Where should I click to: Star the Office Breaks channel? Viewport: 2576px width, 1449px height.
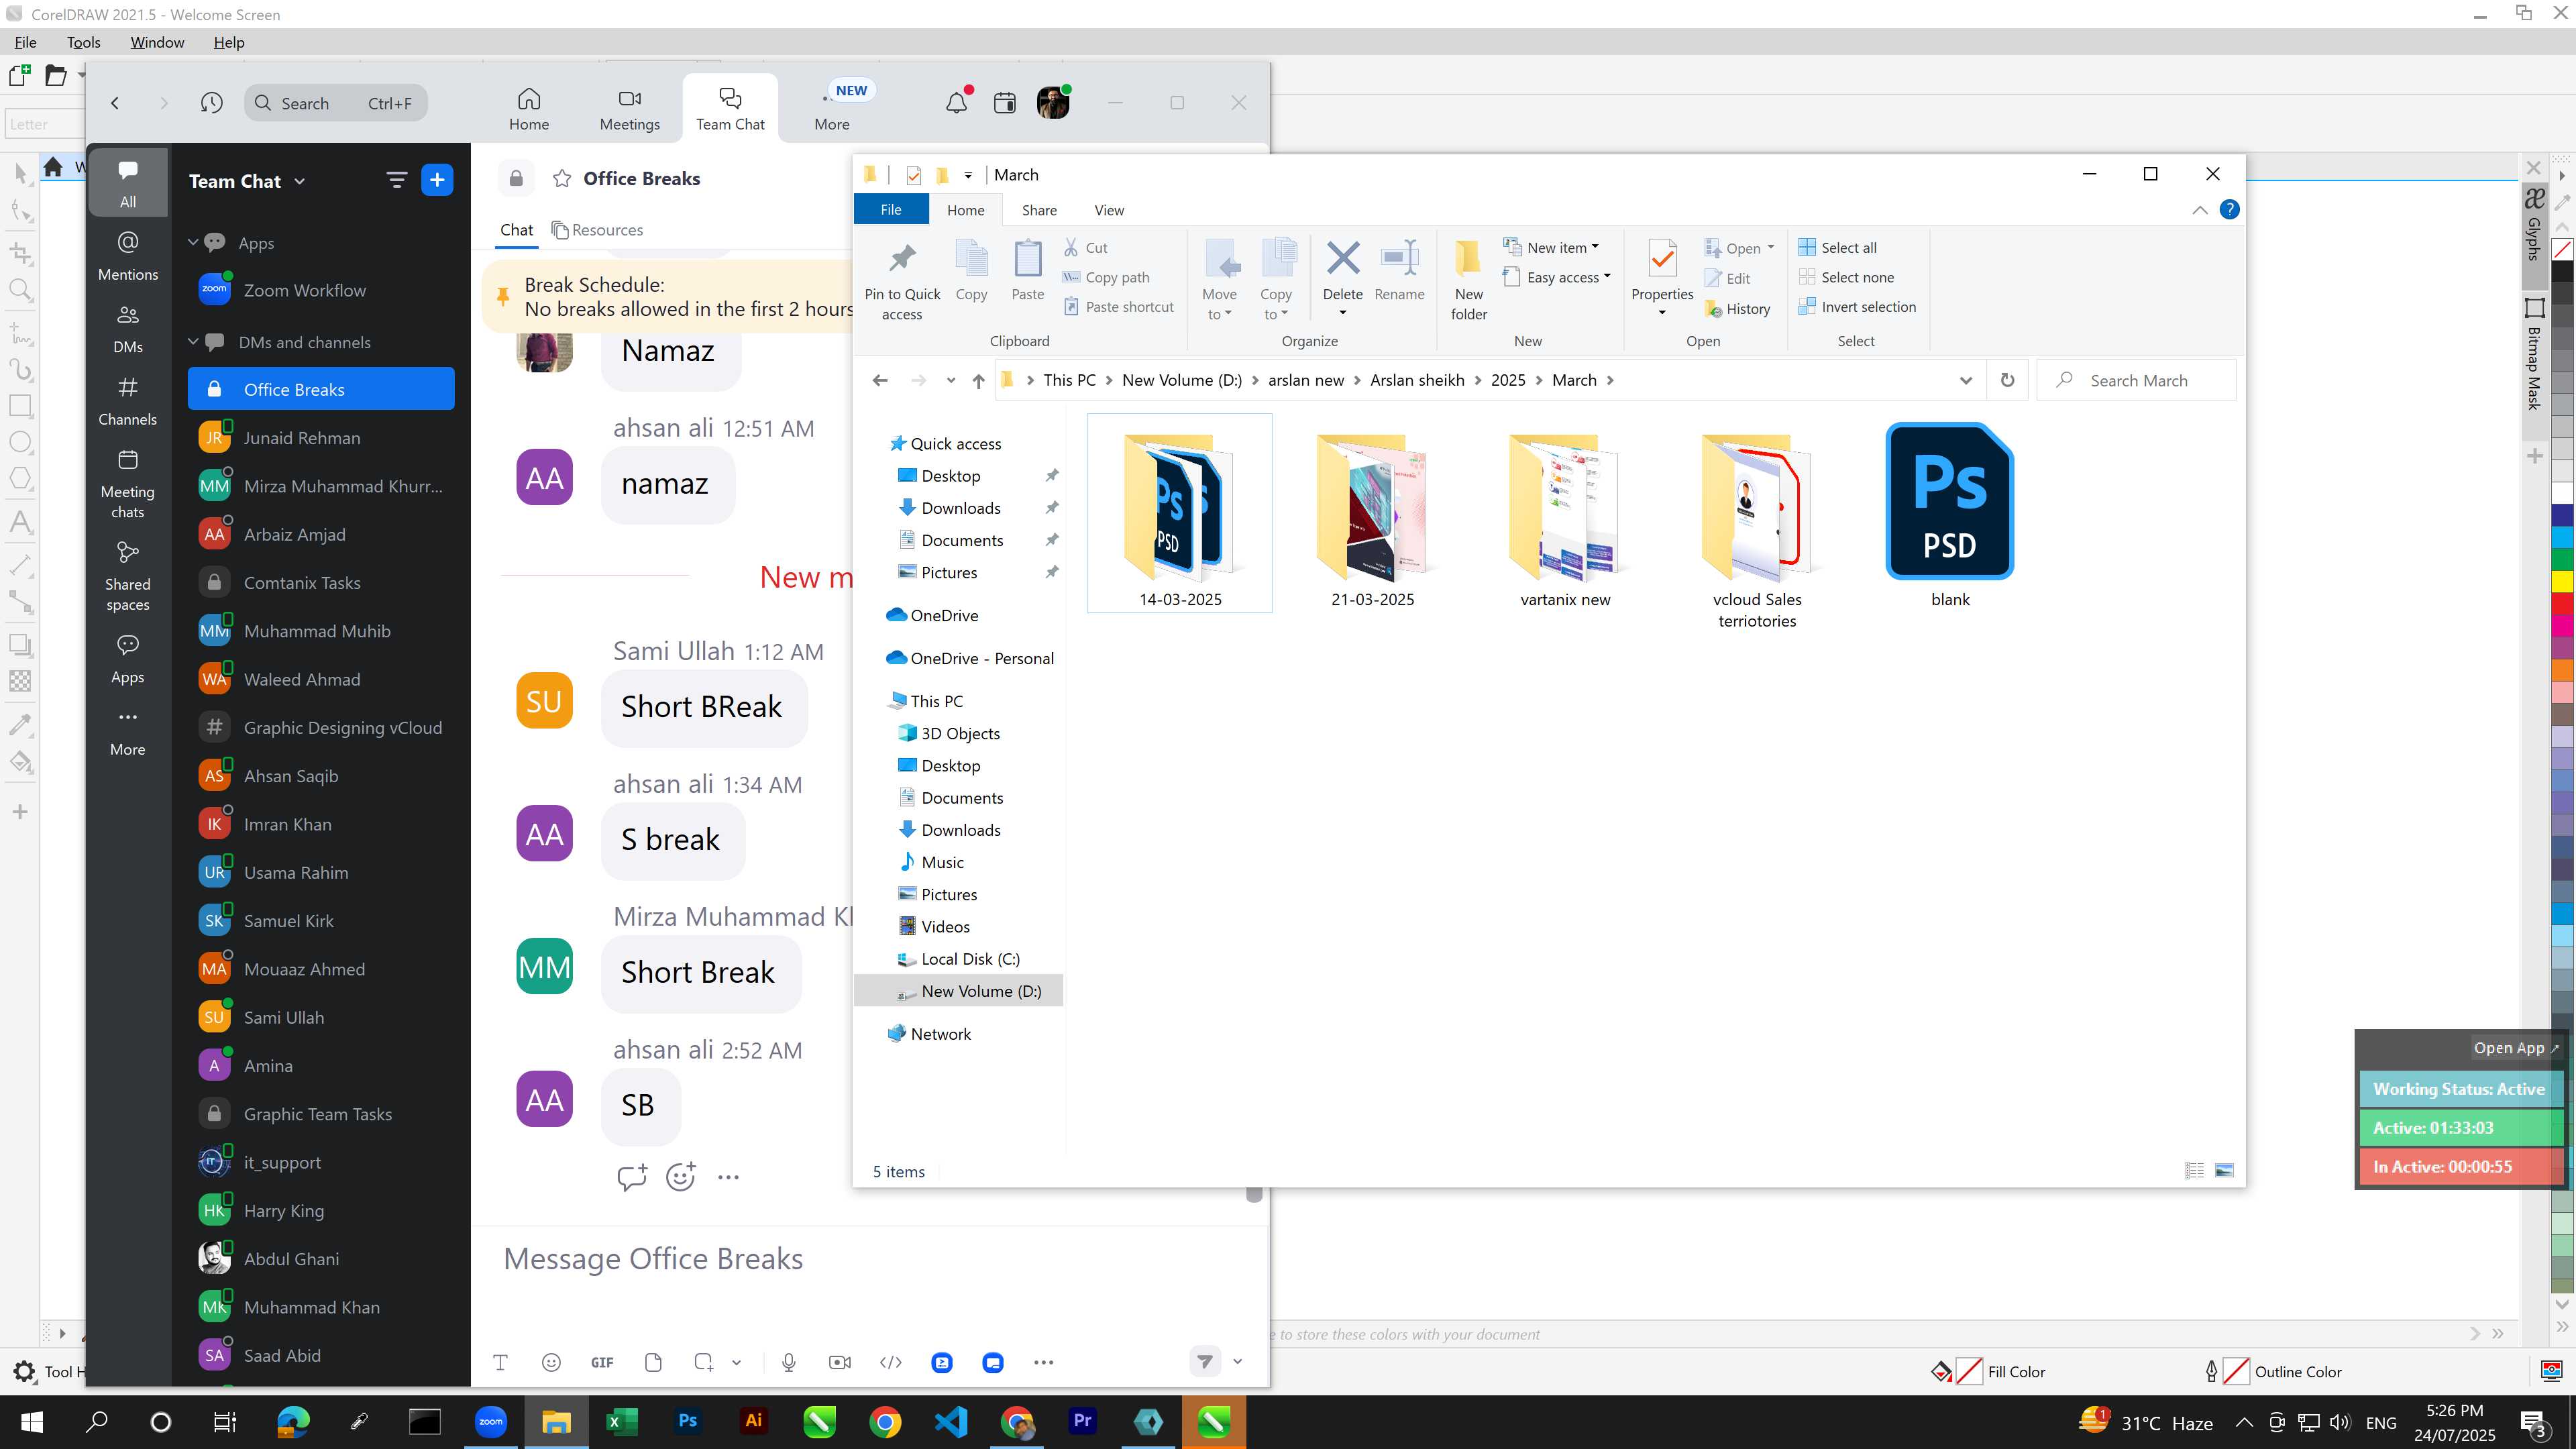(562, 179)
